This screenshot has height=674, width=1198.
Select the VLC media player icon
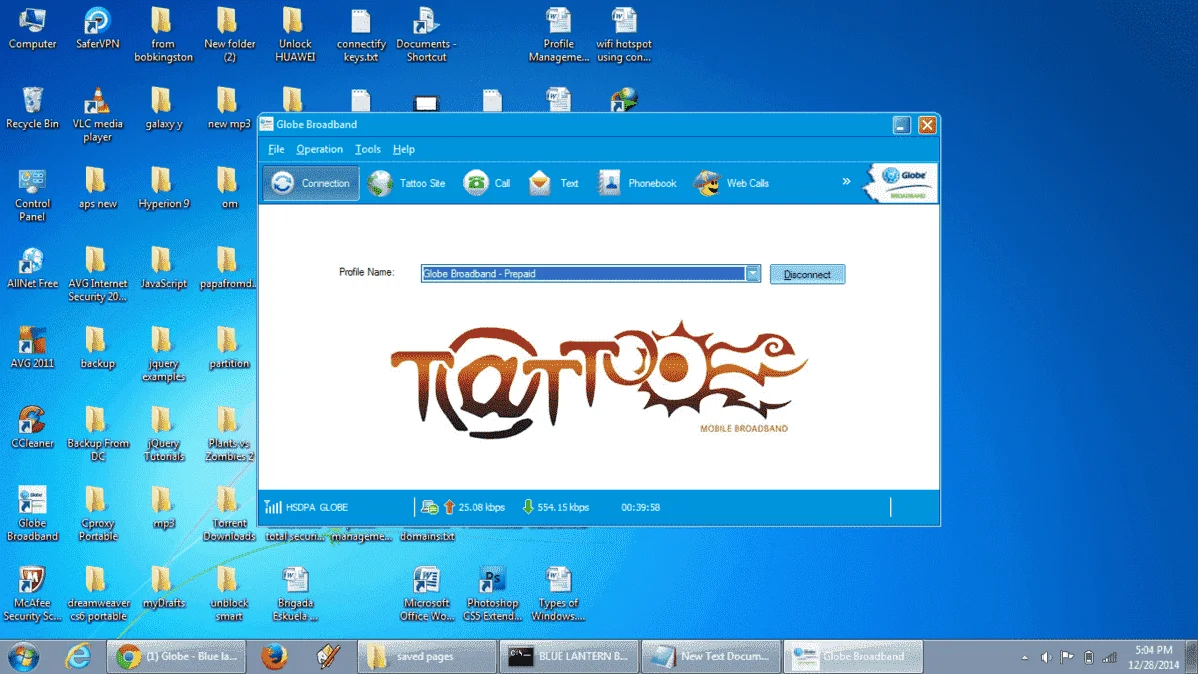97,114
